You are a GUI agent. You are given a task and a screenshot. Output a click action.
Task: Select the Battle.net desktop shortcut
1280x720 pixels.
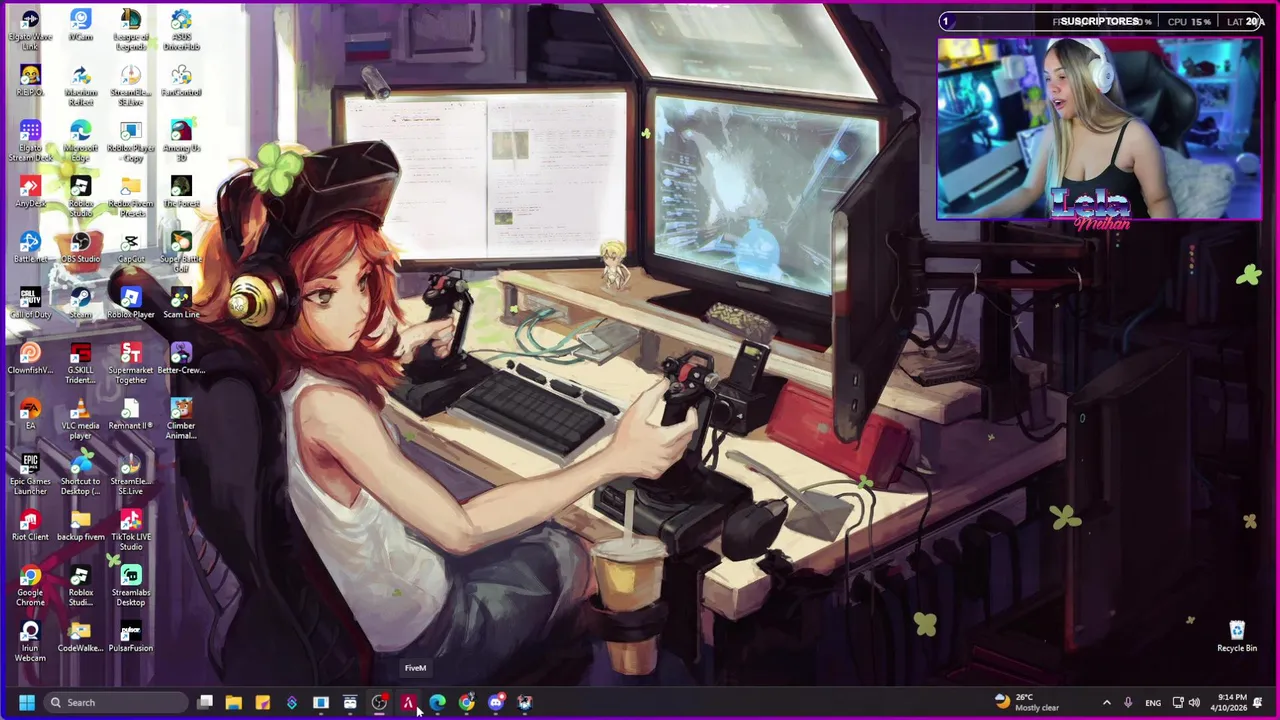click(x=30, y=248)
